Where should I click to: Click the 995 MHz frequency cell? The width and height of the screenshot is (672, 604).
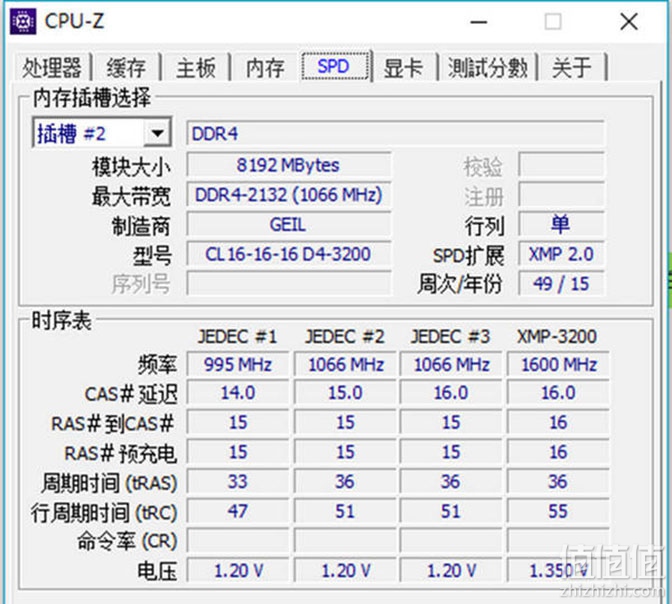[x=237, y=364]
